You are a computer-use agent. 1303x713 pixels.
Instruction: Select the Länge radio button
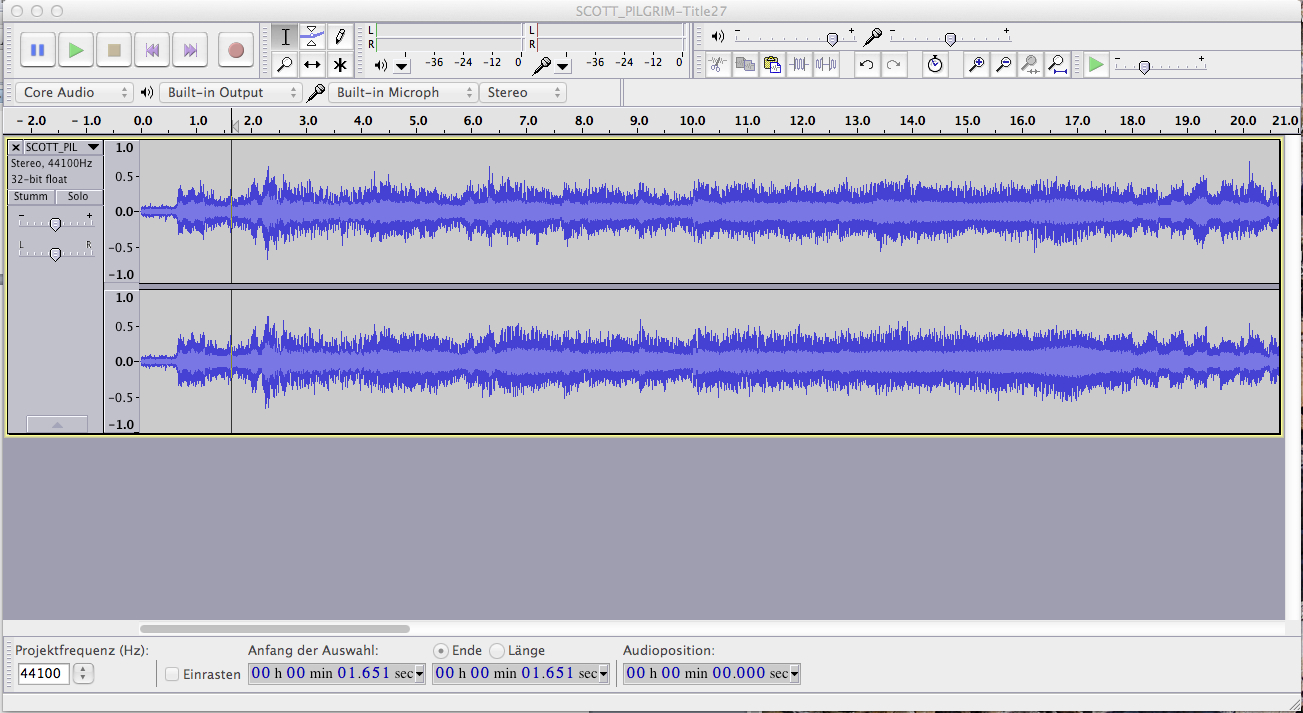[498, 651]
